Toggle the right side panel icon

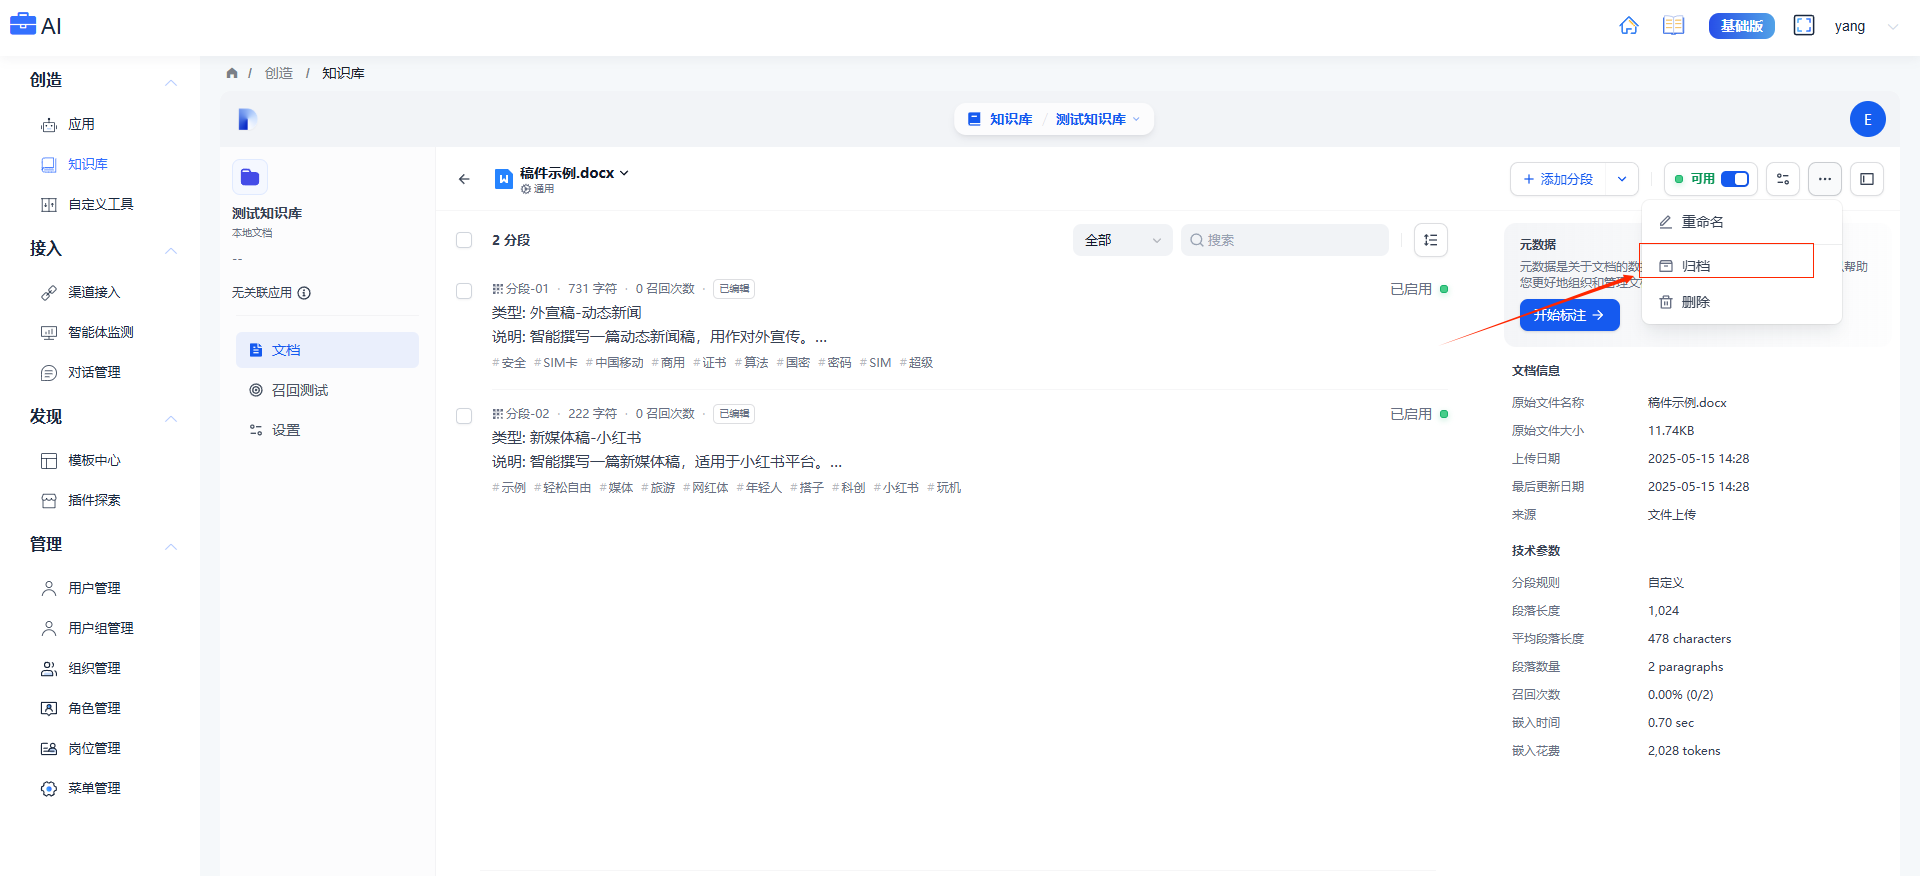(1866, 179)
